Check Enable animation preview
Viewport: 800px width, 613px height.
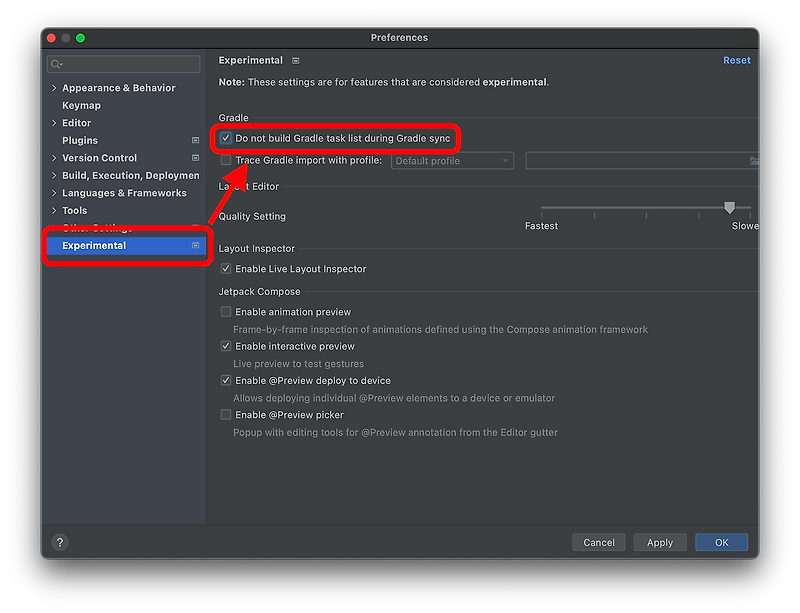click(226, 311)
